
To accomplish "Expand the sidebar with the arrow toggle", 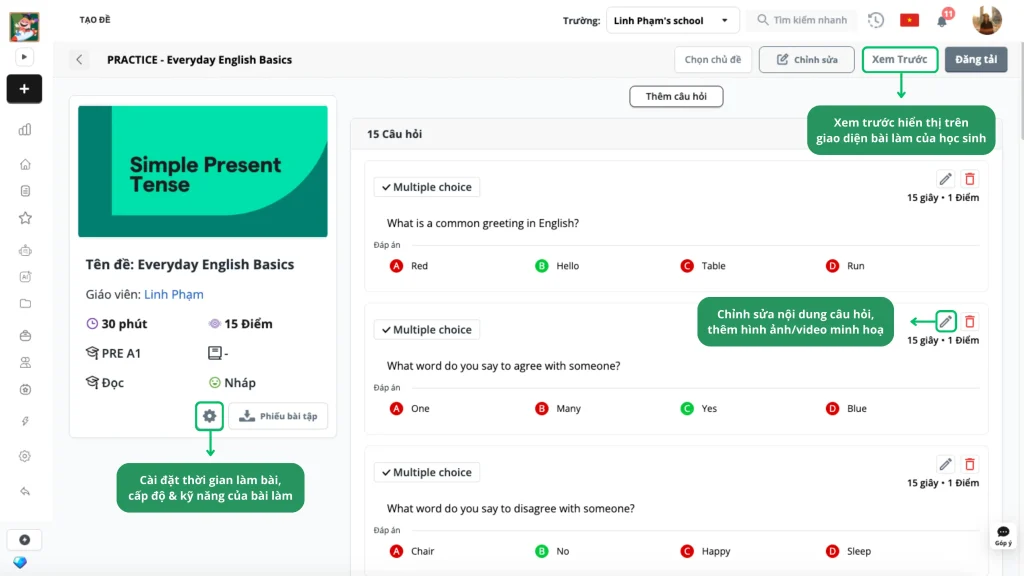I will tap(24, 58).
